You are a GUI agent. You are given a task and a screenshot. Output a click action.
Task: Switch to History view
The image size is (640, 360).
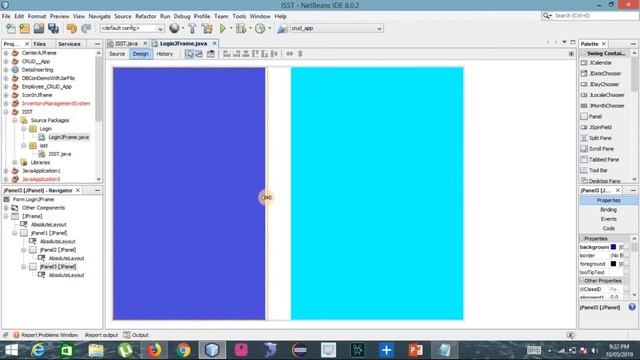(164, 54)
